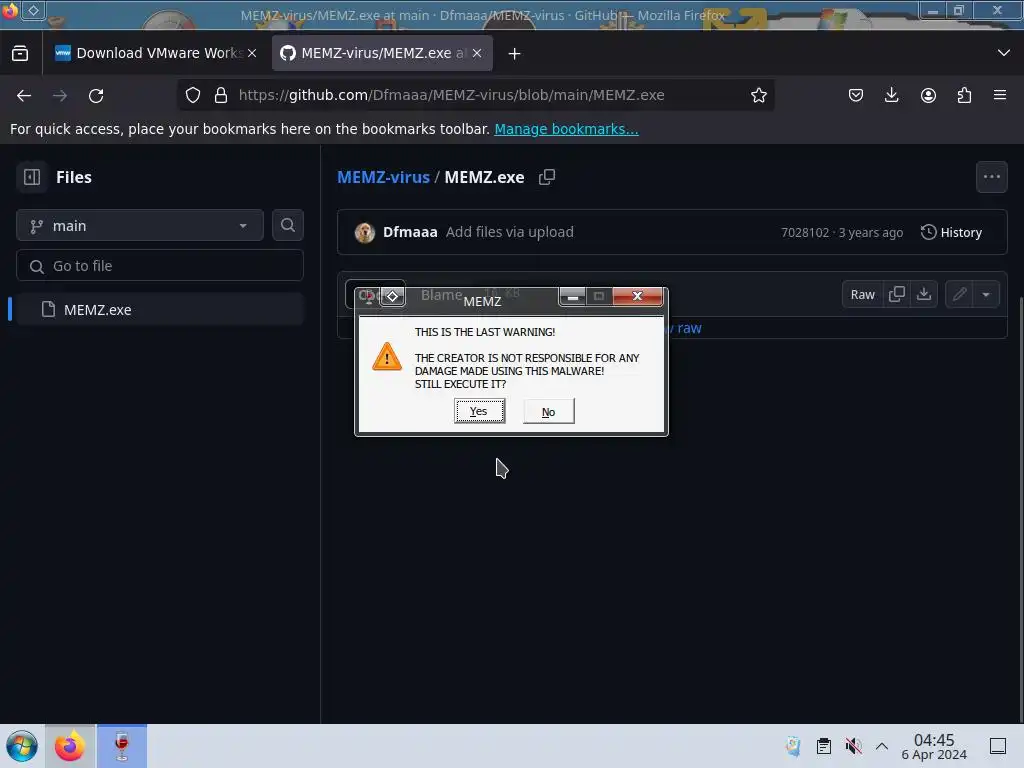The width and height of the screenshot is (1024, 768).
Task: Open the Raw file view
Action: click(x=863, y=295)
